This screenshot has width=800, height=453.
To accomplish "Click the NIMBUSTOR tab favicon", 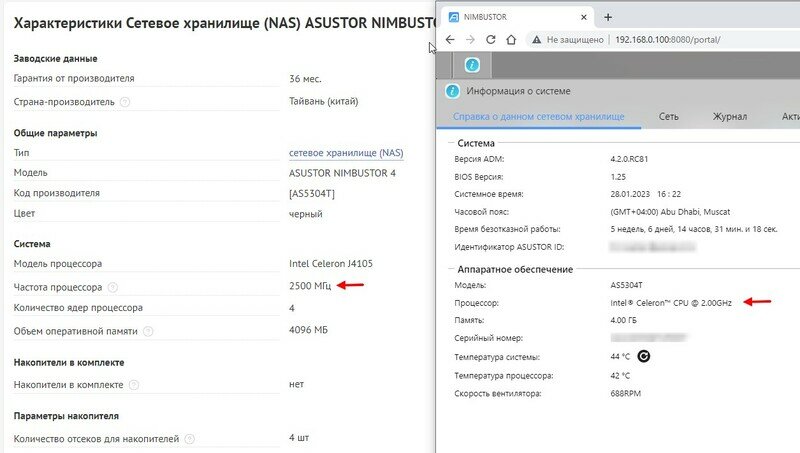I will tap(453, 17).
